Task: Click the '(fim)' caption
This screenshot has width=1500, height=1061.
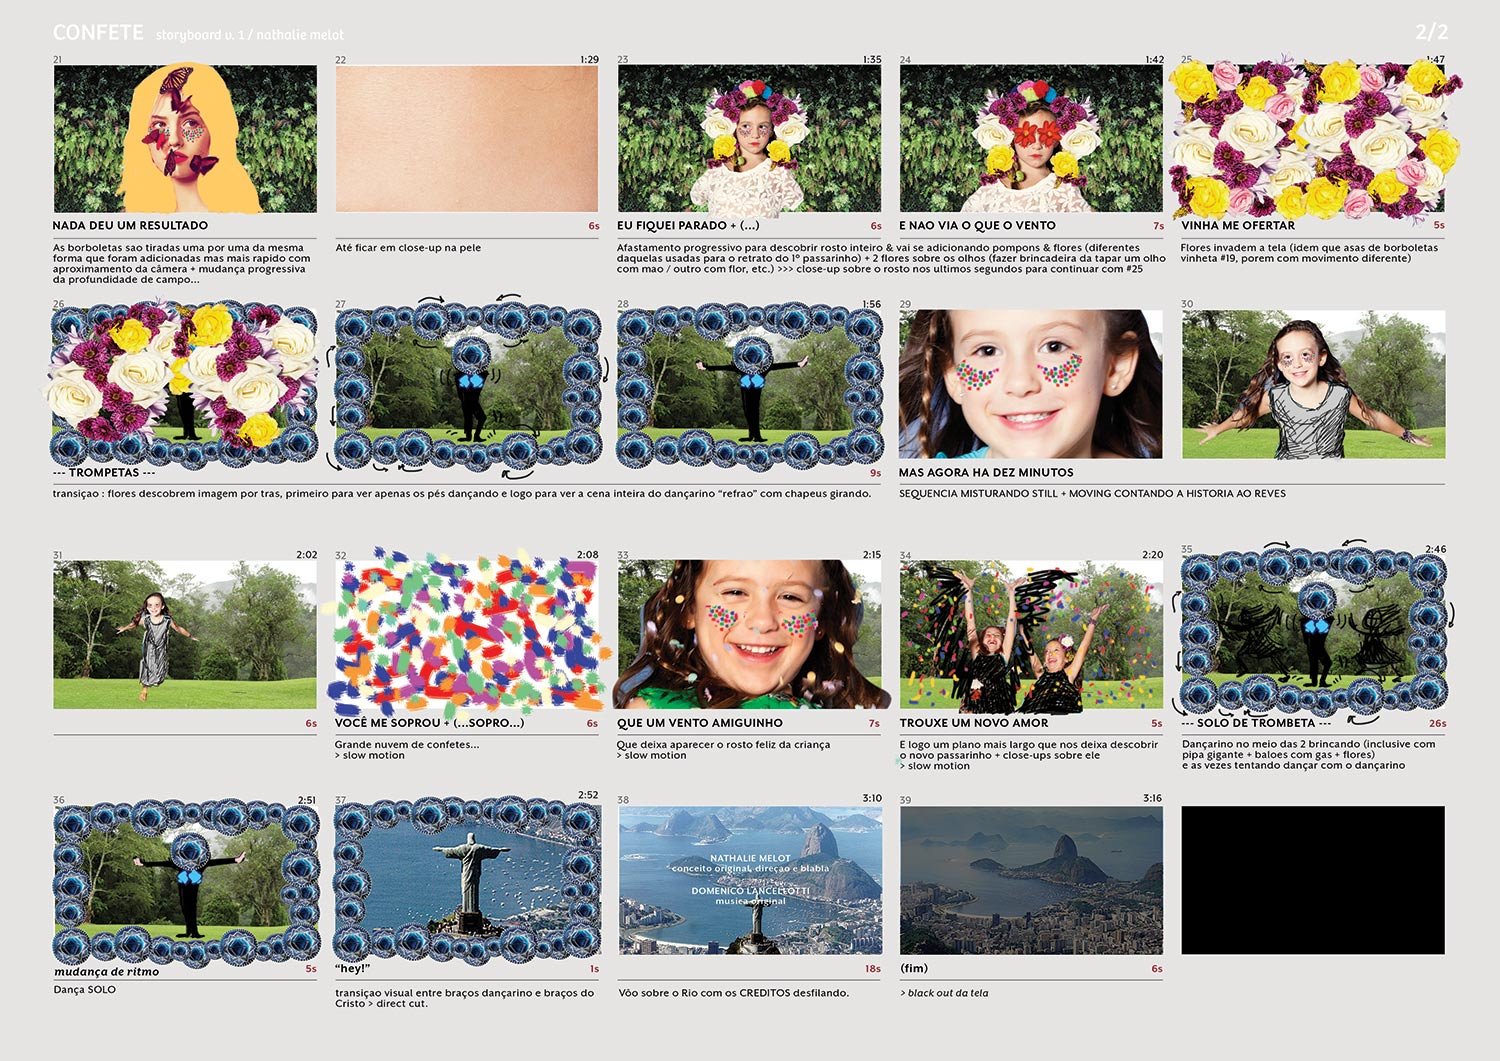Action: pos(914,968)
